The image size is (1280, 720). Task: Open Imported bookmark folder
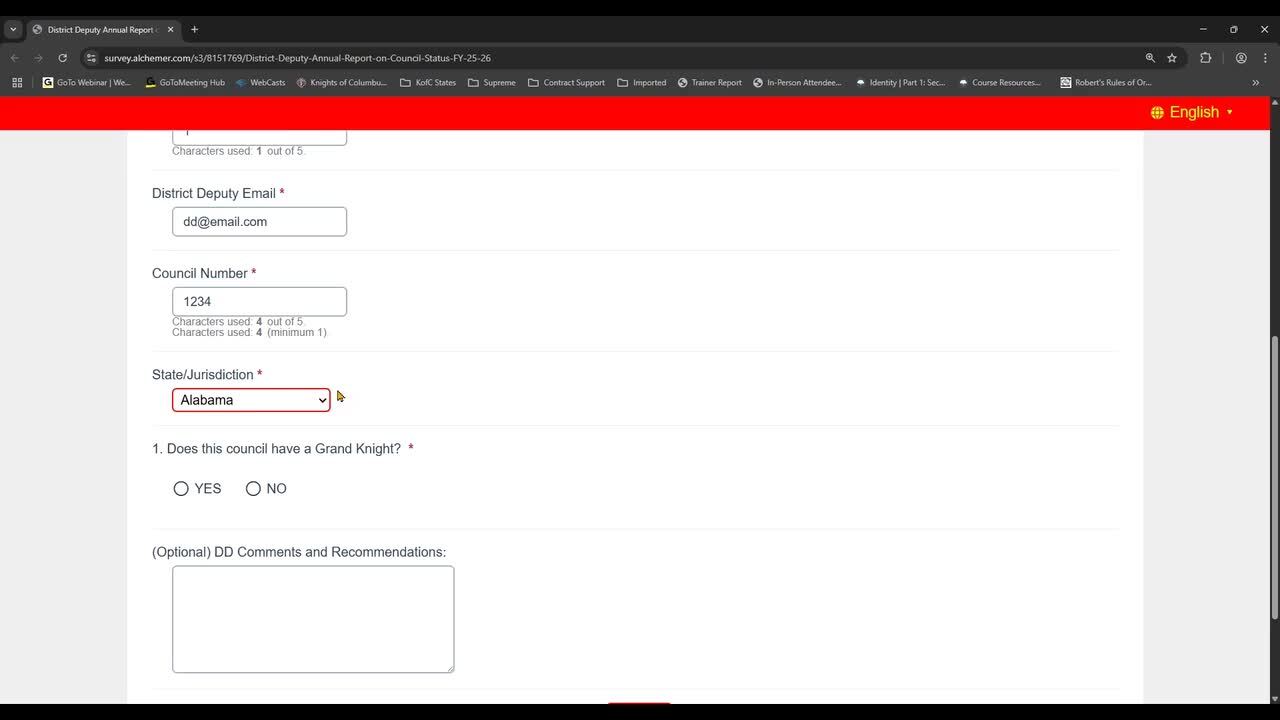642,83
